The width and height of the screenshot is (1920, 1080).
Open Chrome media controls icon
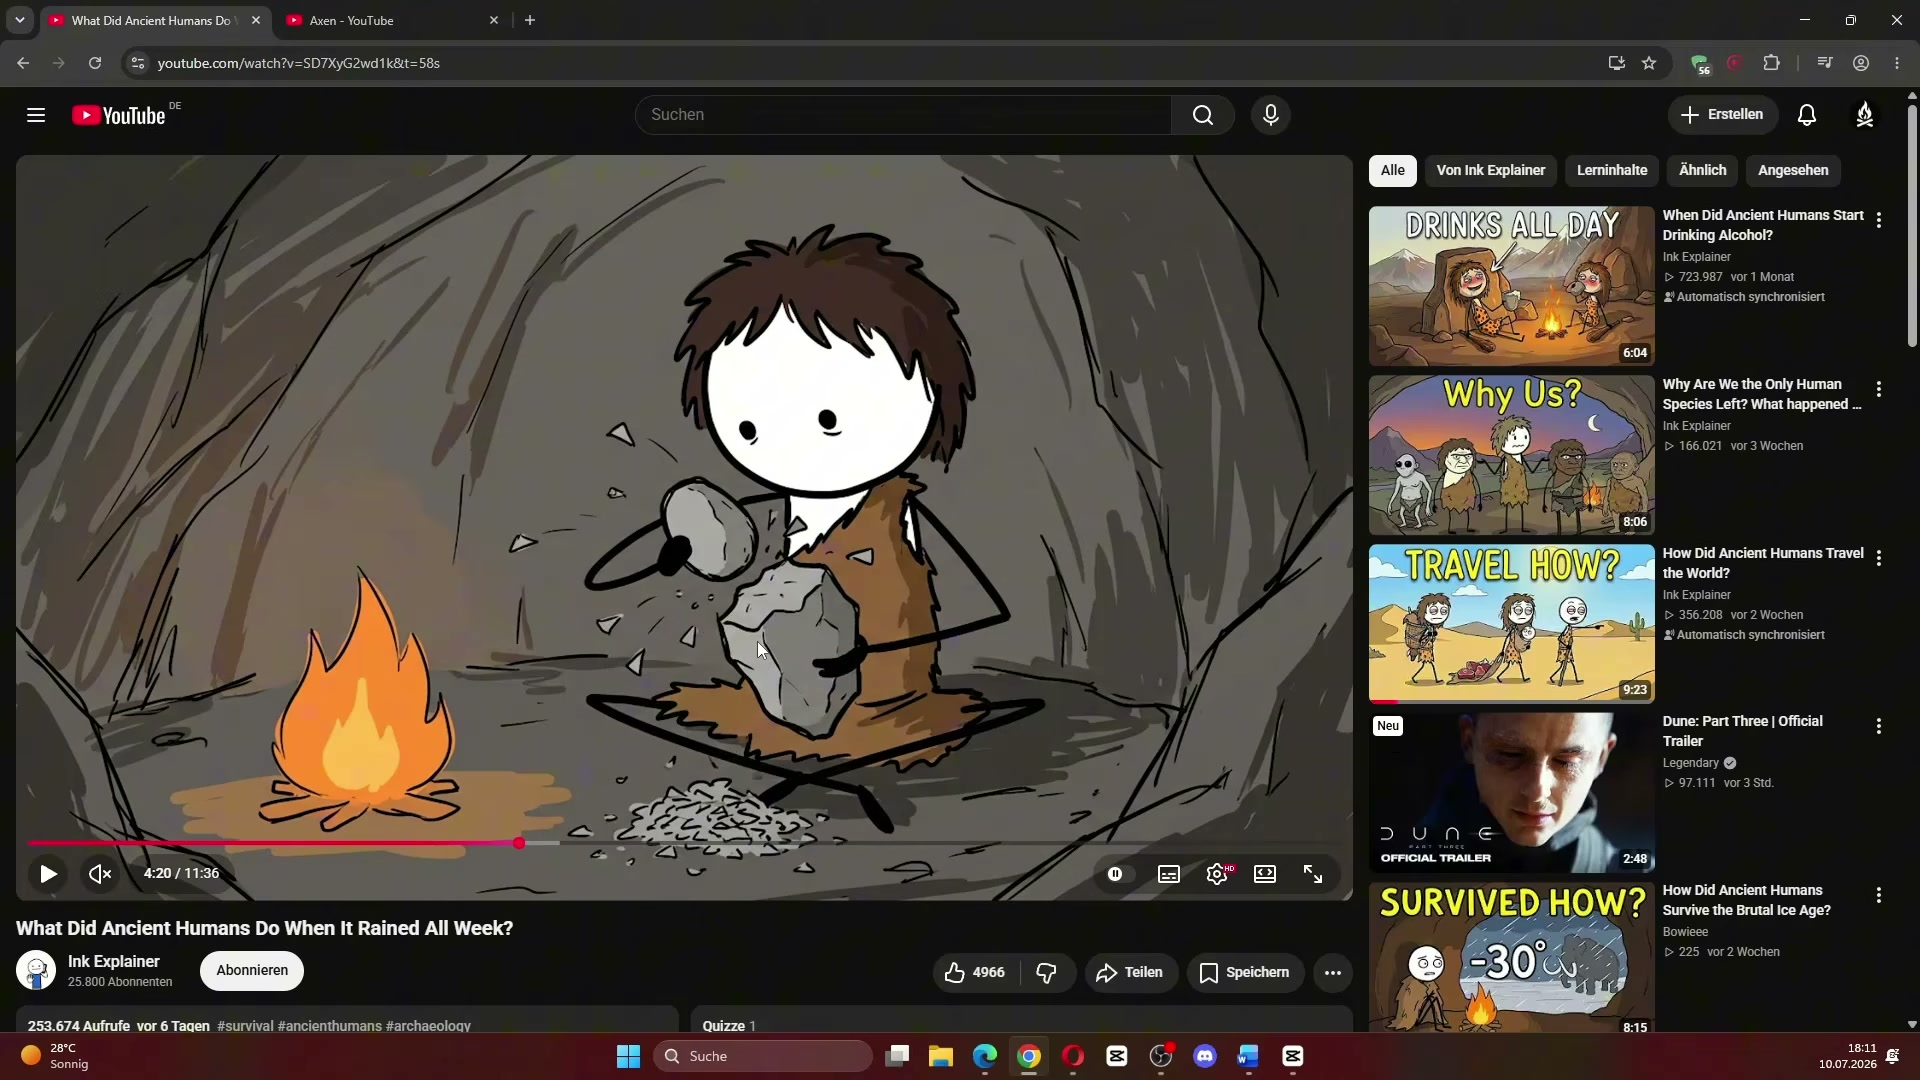coord(1825,63)
